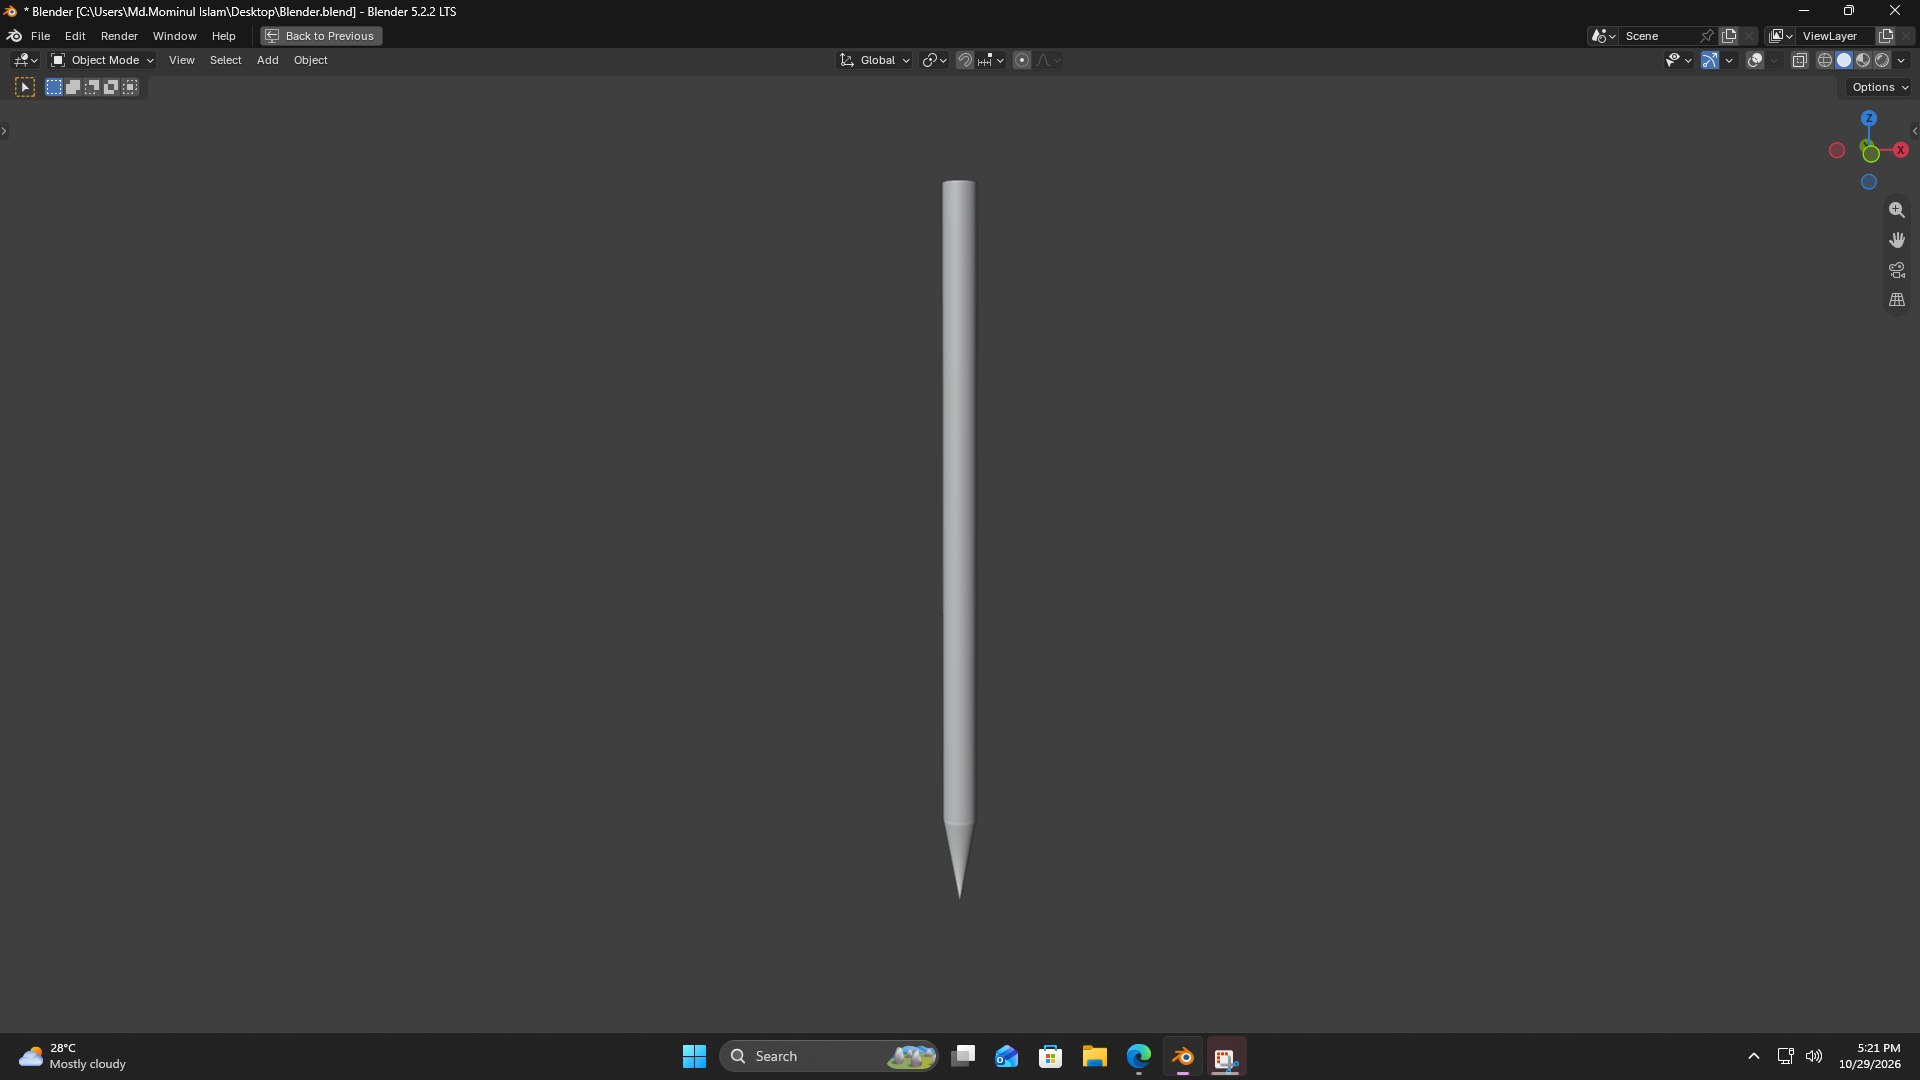Select the Tweak select box tool
Image resolution: width=1920 pixels, height=1080 pixels.
tap(25, 88)
